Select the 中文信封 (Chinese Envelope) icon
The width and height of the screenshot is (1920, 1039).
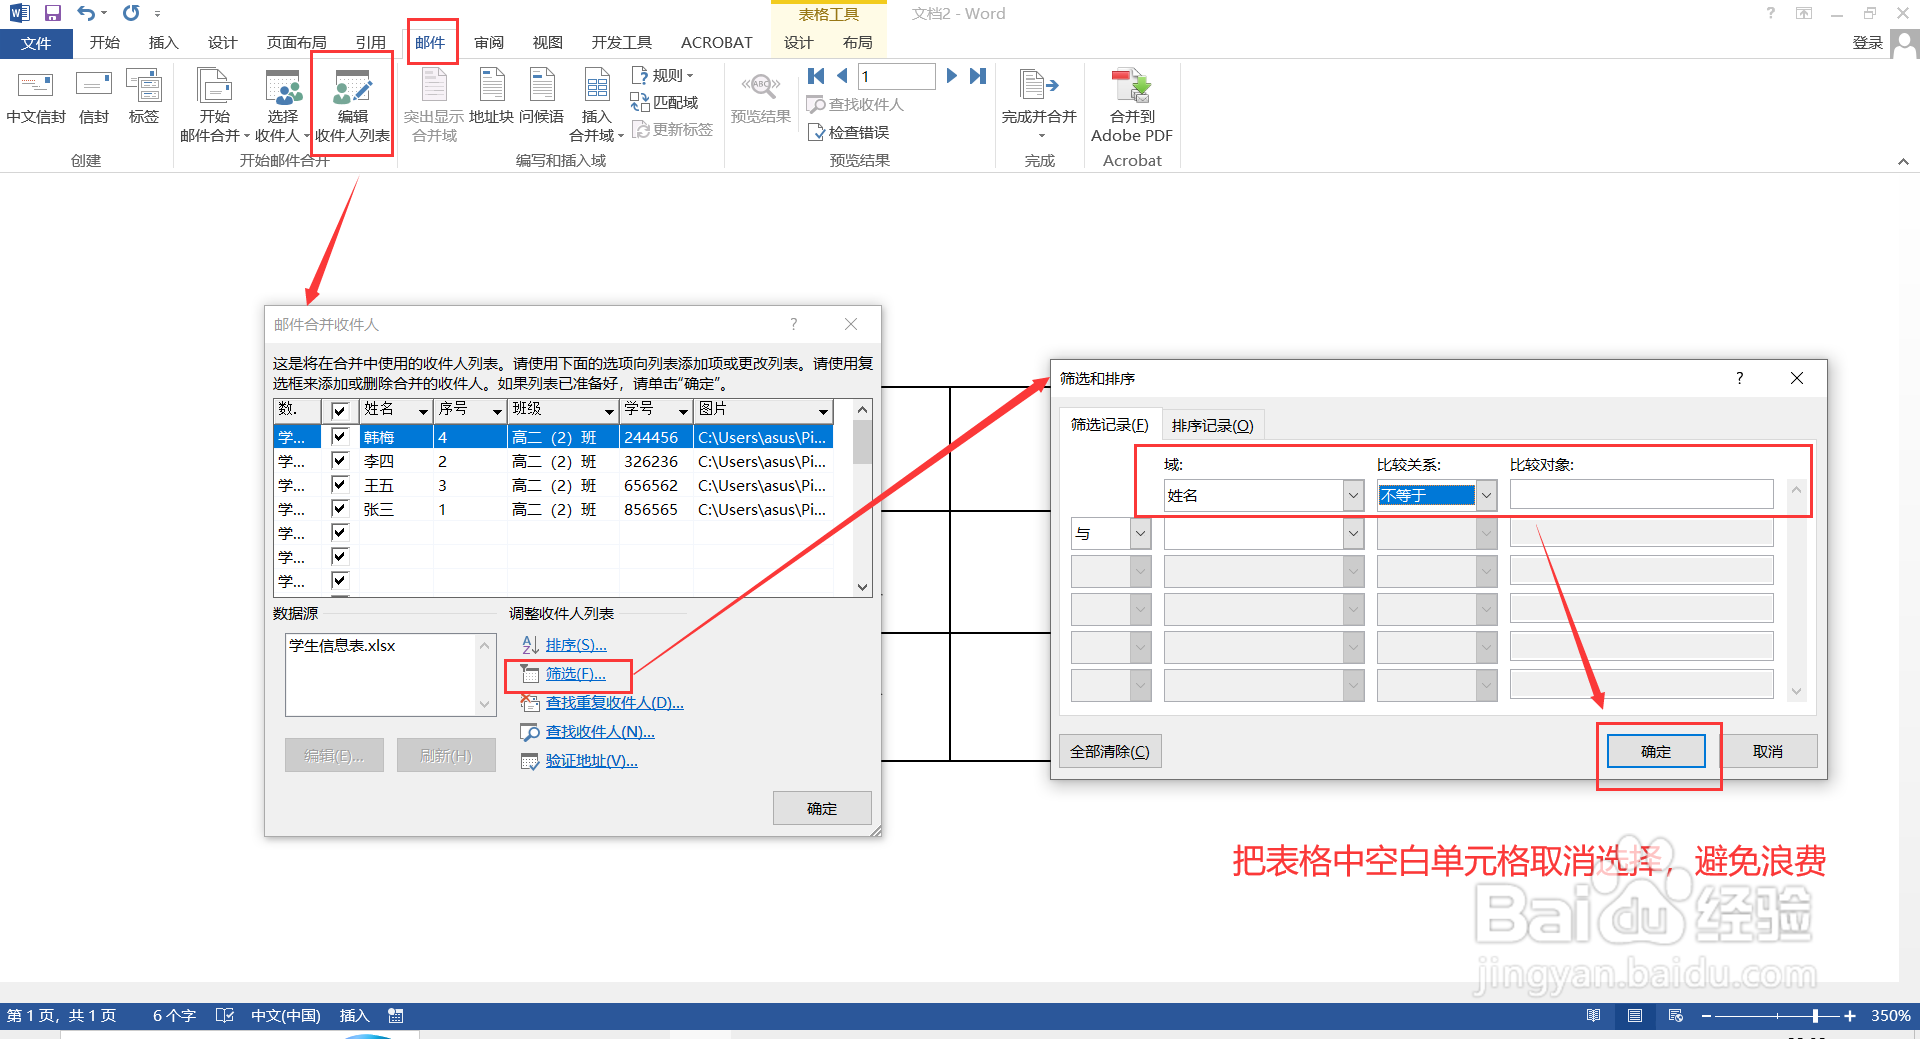point(35,100)
